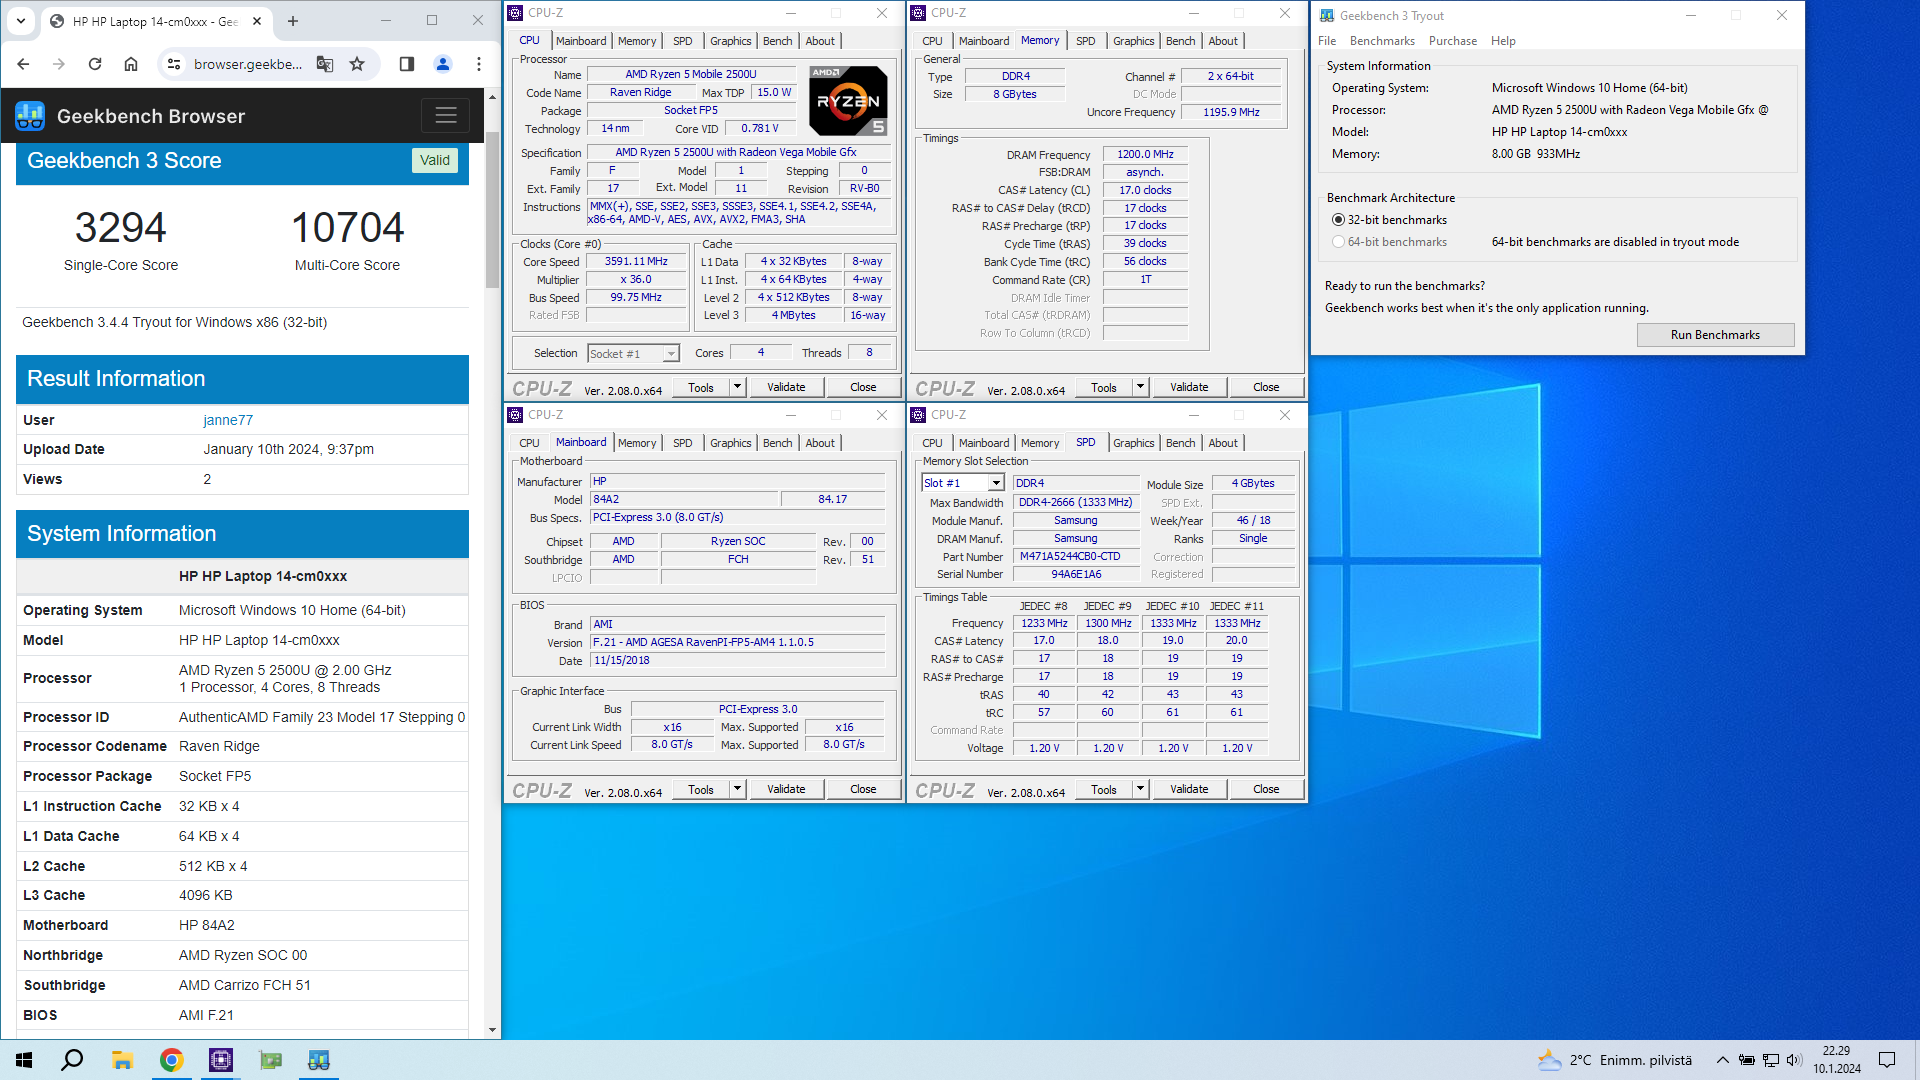Viewport: 1920px width, 1080px height.
Task: Open File Explorer from taskbar
Action: coord(122,1060)
